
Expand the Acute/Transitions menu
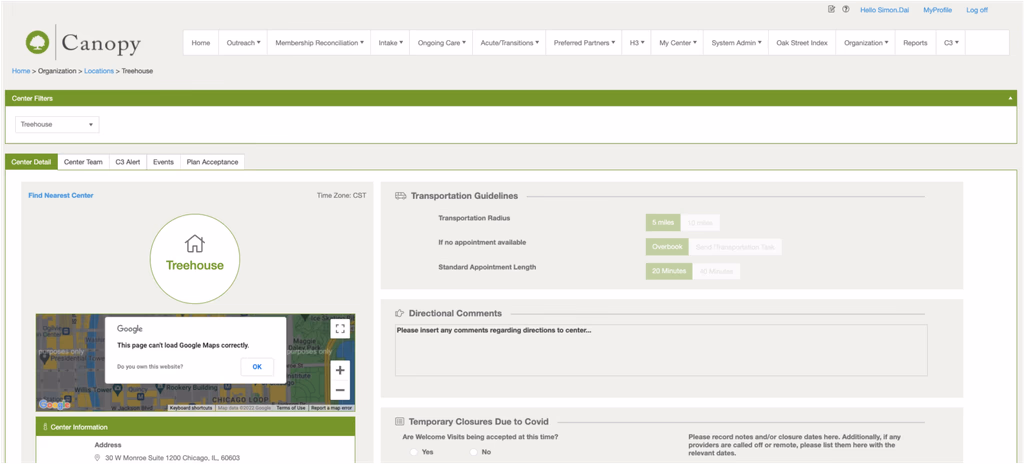click(509, 42)
